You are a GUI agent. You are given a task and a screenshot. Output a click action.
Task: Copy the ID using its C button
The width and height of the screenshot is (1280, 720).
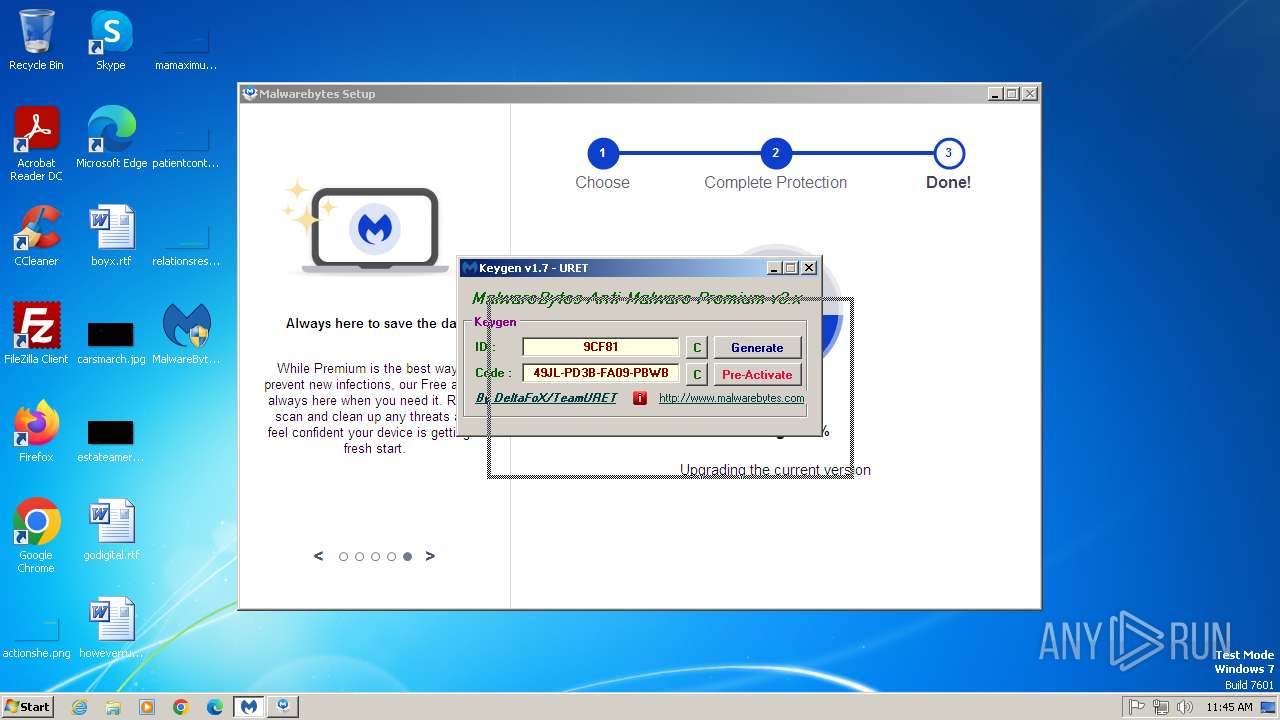pyautogui.click(x=697, y=347)
